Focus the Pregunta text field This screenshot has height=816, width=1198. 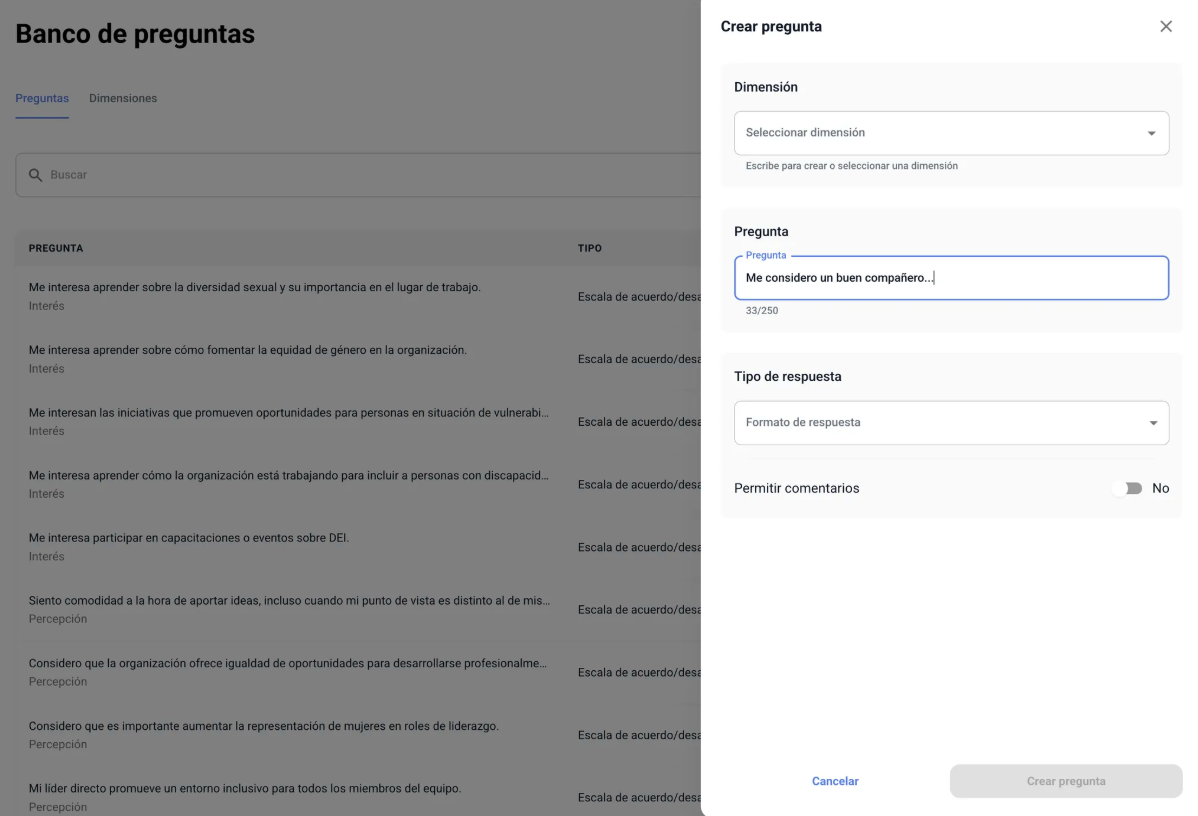point(950,278)
